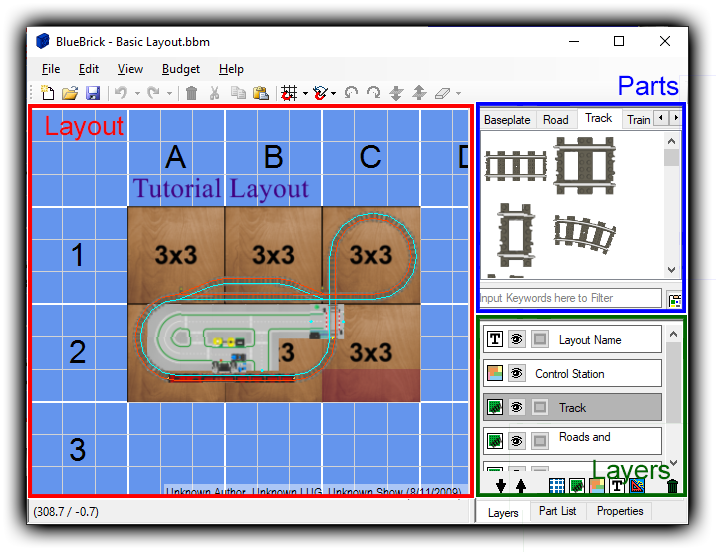716x552 pixels.
Task: Copy selection using the toolbar copy icon
Action: coord(238,93)
